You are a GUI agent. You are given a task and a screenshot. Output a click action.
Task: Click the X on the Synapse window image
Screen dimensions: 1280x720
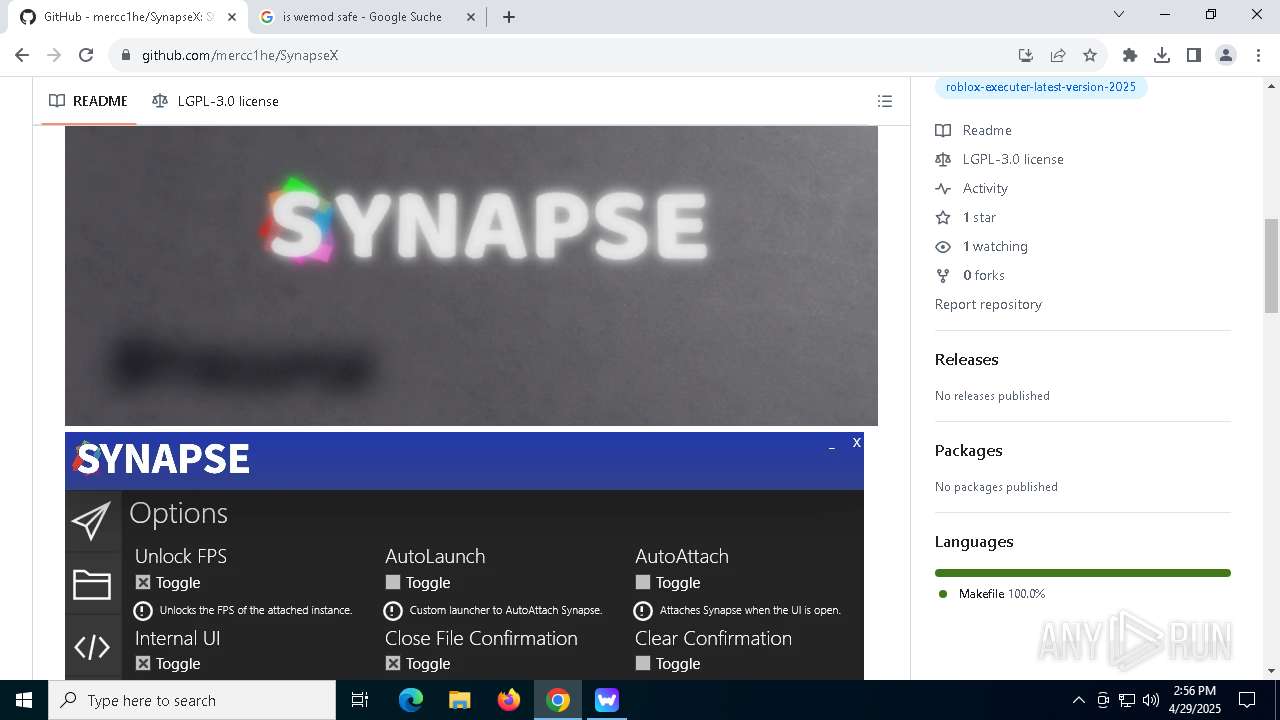coord(856,442)
